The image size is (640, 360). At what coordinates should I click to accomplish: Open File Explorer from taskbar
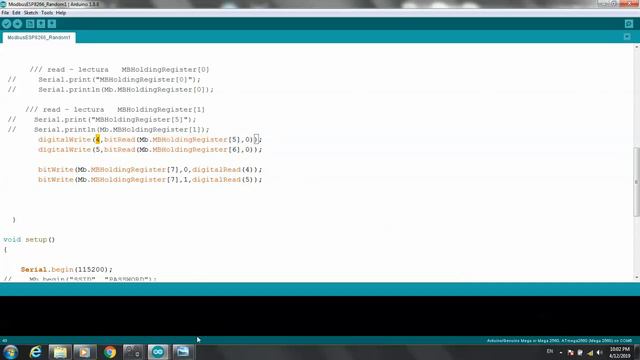click(60, 352)
